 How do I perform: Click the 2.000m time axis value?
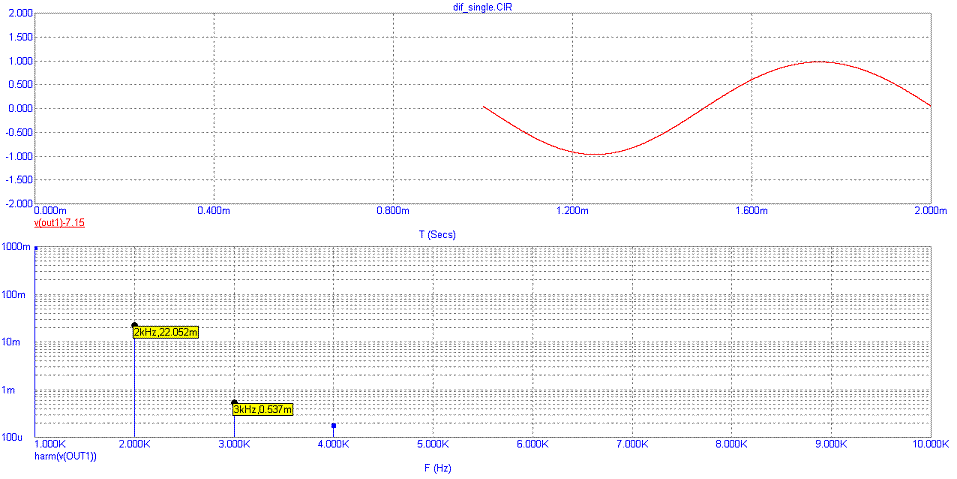pyautogui.click(x=930, y=211)
